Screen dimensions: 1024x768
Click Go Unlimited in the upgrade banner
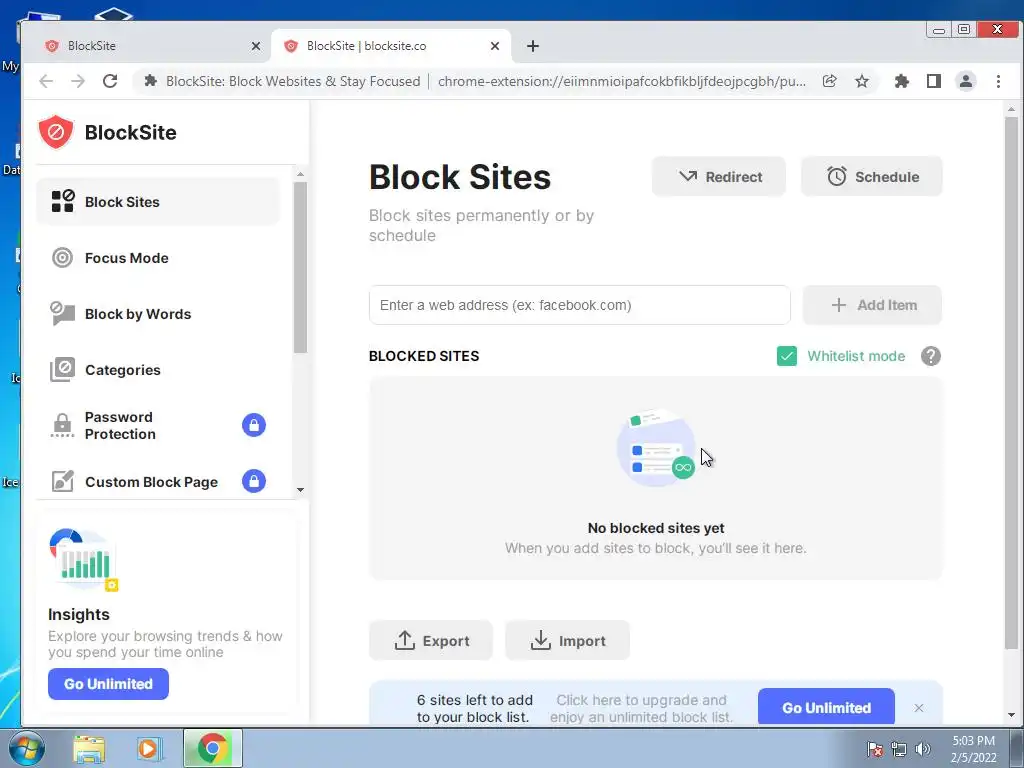[x=826, y=707]
